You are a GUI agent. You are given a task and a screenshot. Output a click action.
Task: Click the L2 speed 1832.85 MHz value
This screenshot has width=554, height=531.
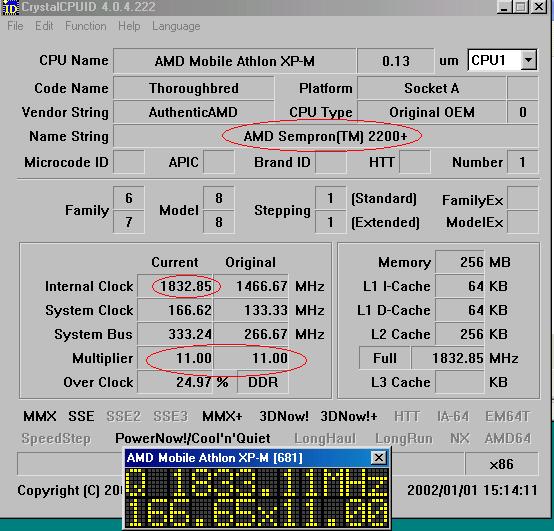[448, 358]
